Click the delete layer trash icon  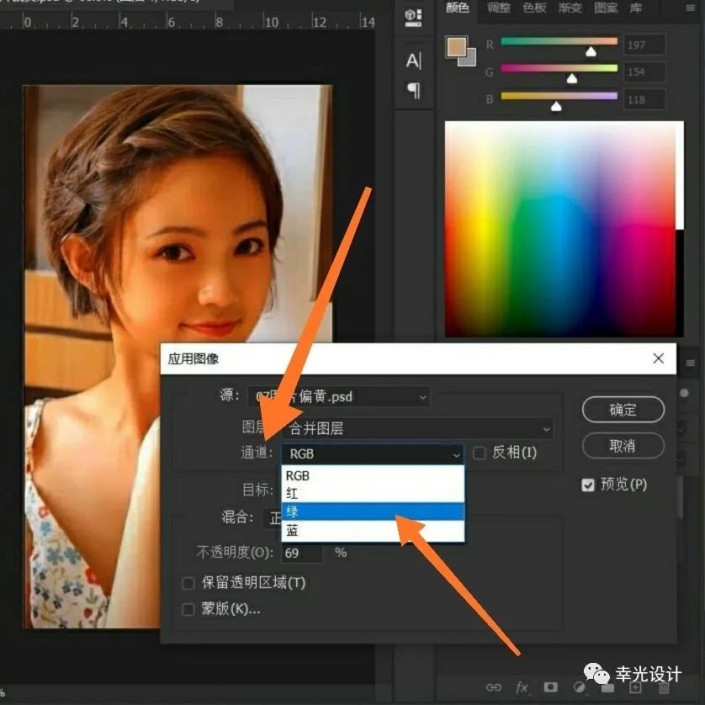664,687
